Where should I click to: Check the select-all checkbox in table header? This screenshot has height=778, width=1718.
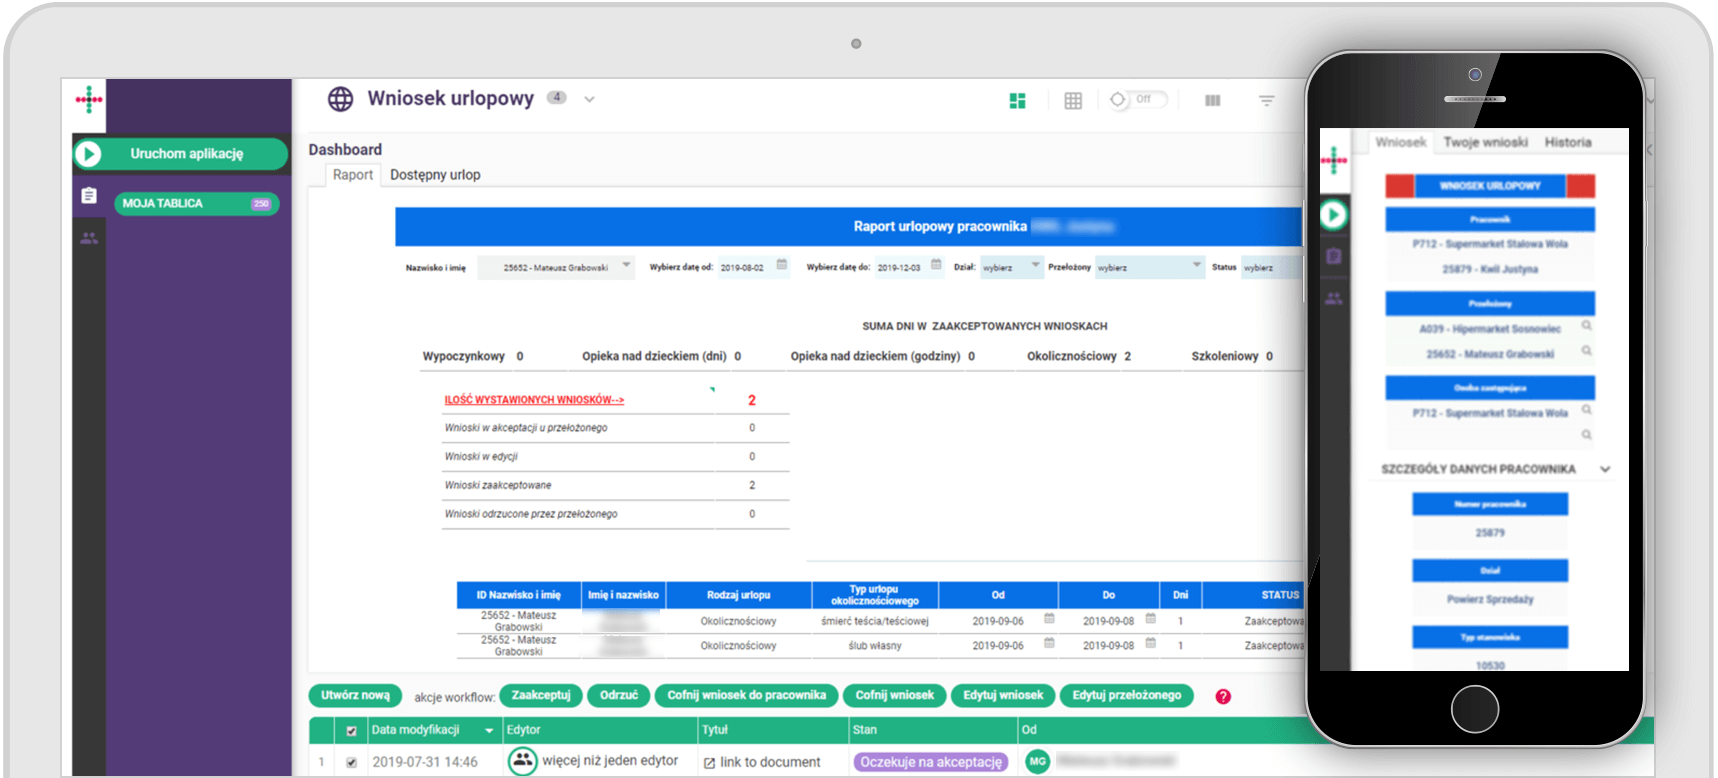(351, 731)
